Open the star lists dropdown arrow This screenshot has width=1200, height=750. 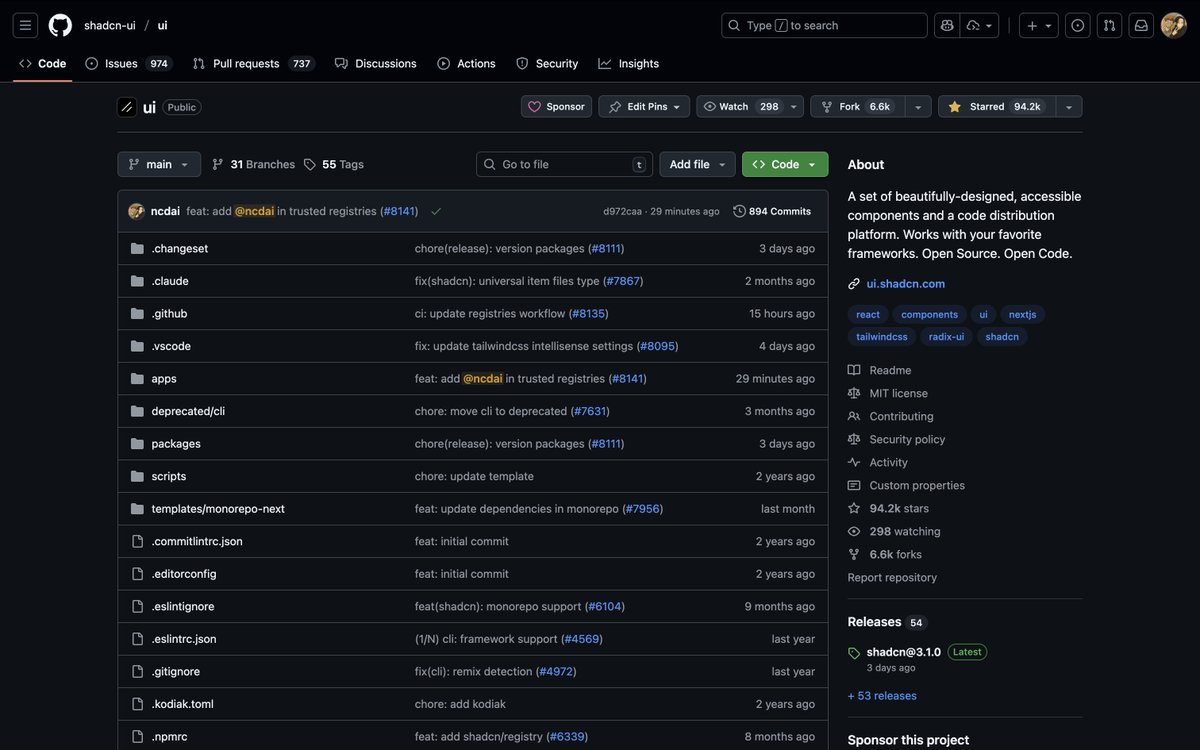tap(1069, 107)
